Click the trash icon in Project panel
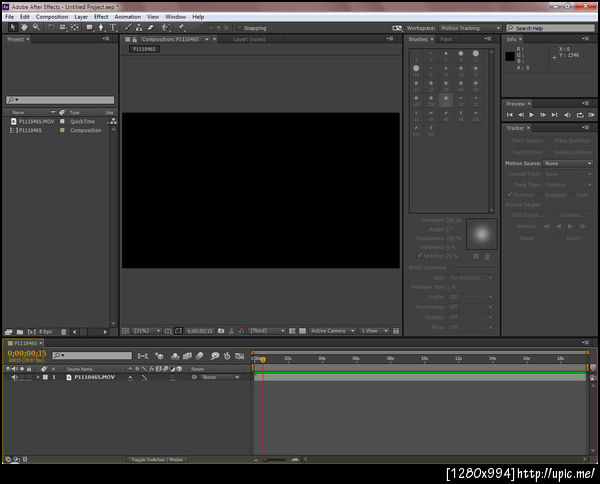600x484 pixels. point(64,332)
